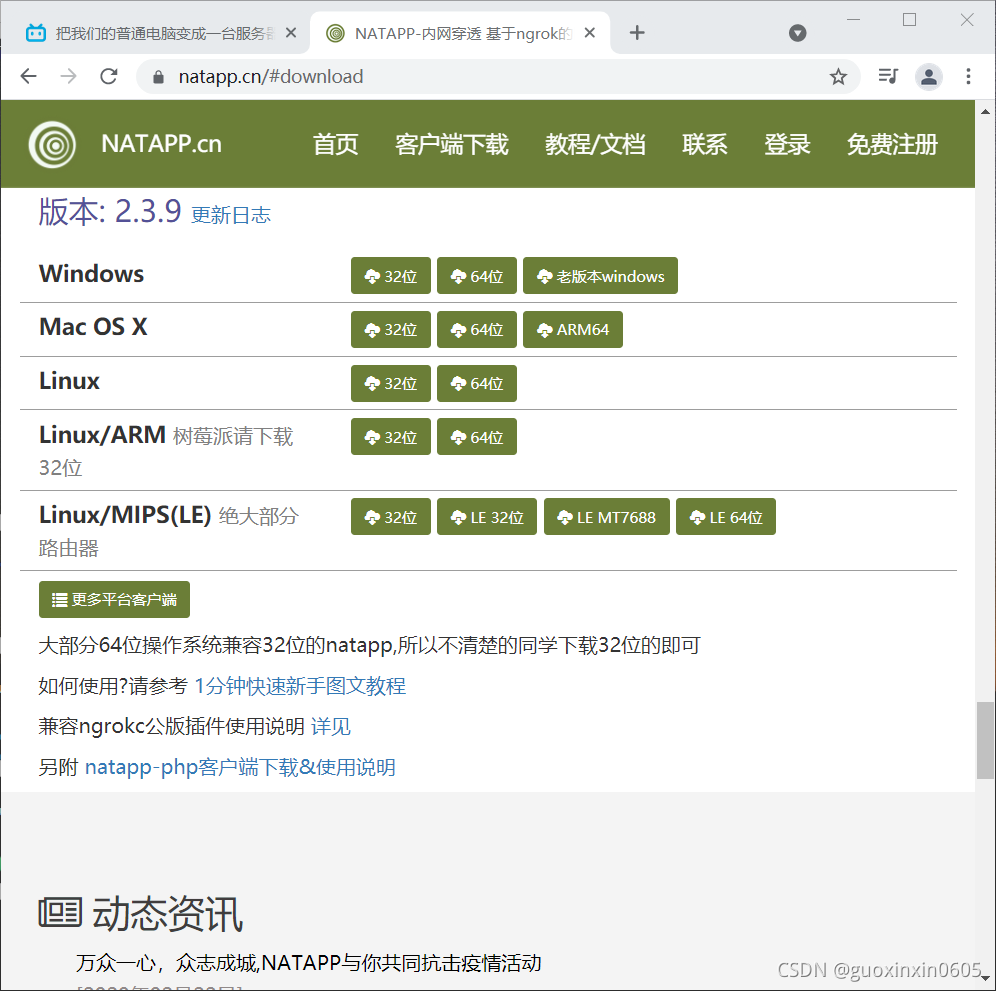996x991 pixels.
Task: Download Windows 64位 client
Action: (x=477, y=276)
